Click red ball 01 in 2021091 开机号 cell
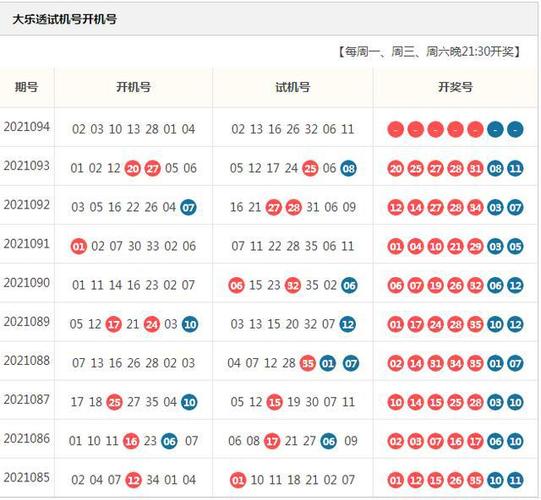This screenshot has width=541, height=500. click(x=78, y=246)
